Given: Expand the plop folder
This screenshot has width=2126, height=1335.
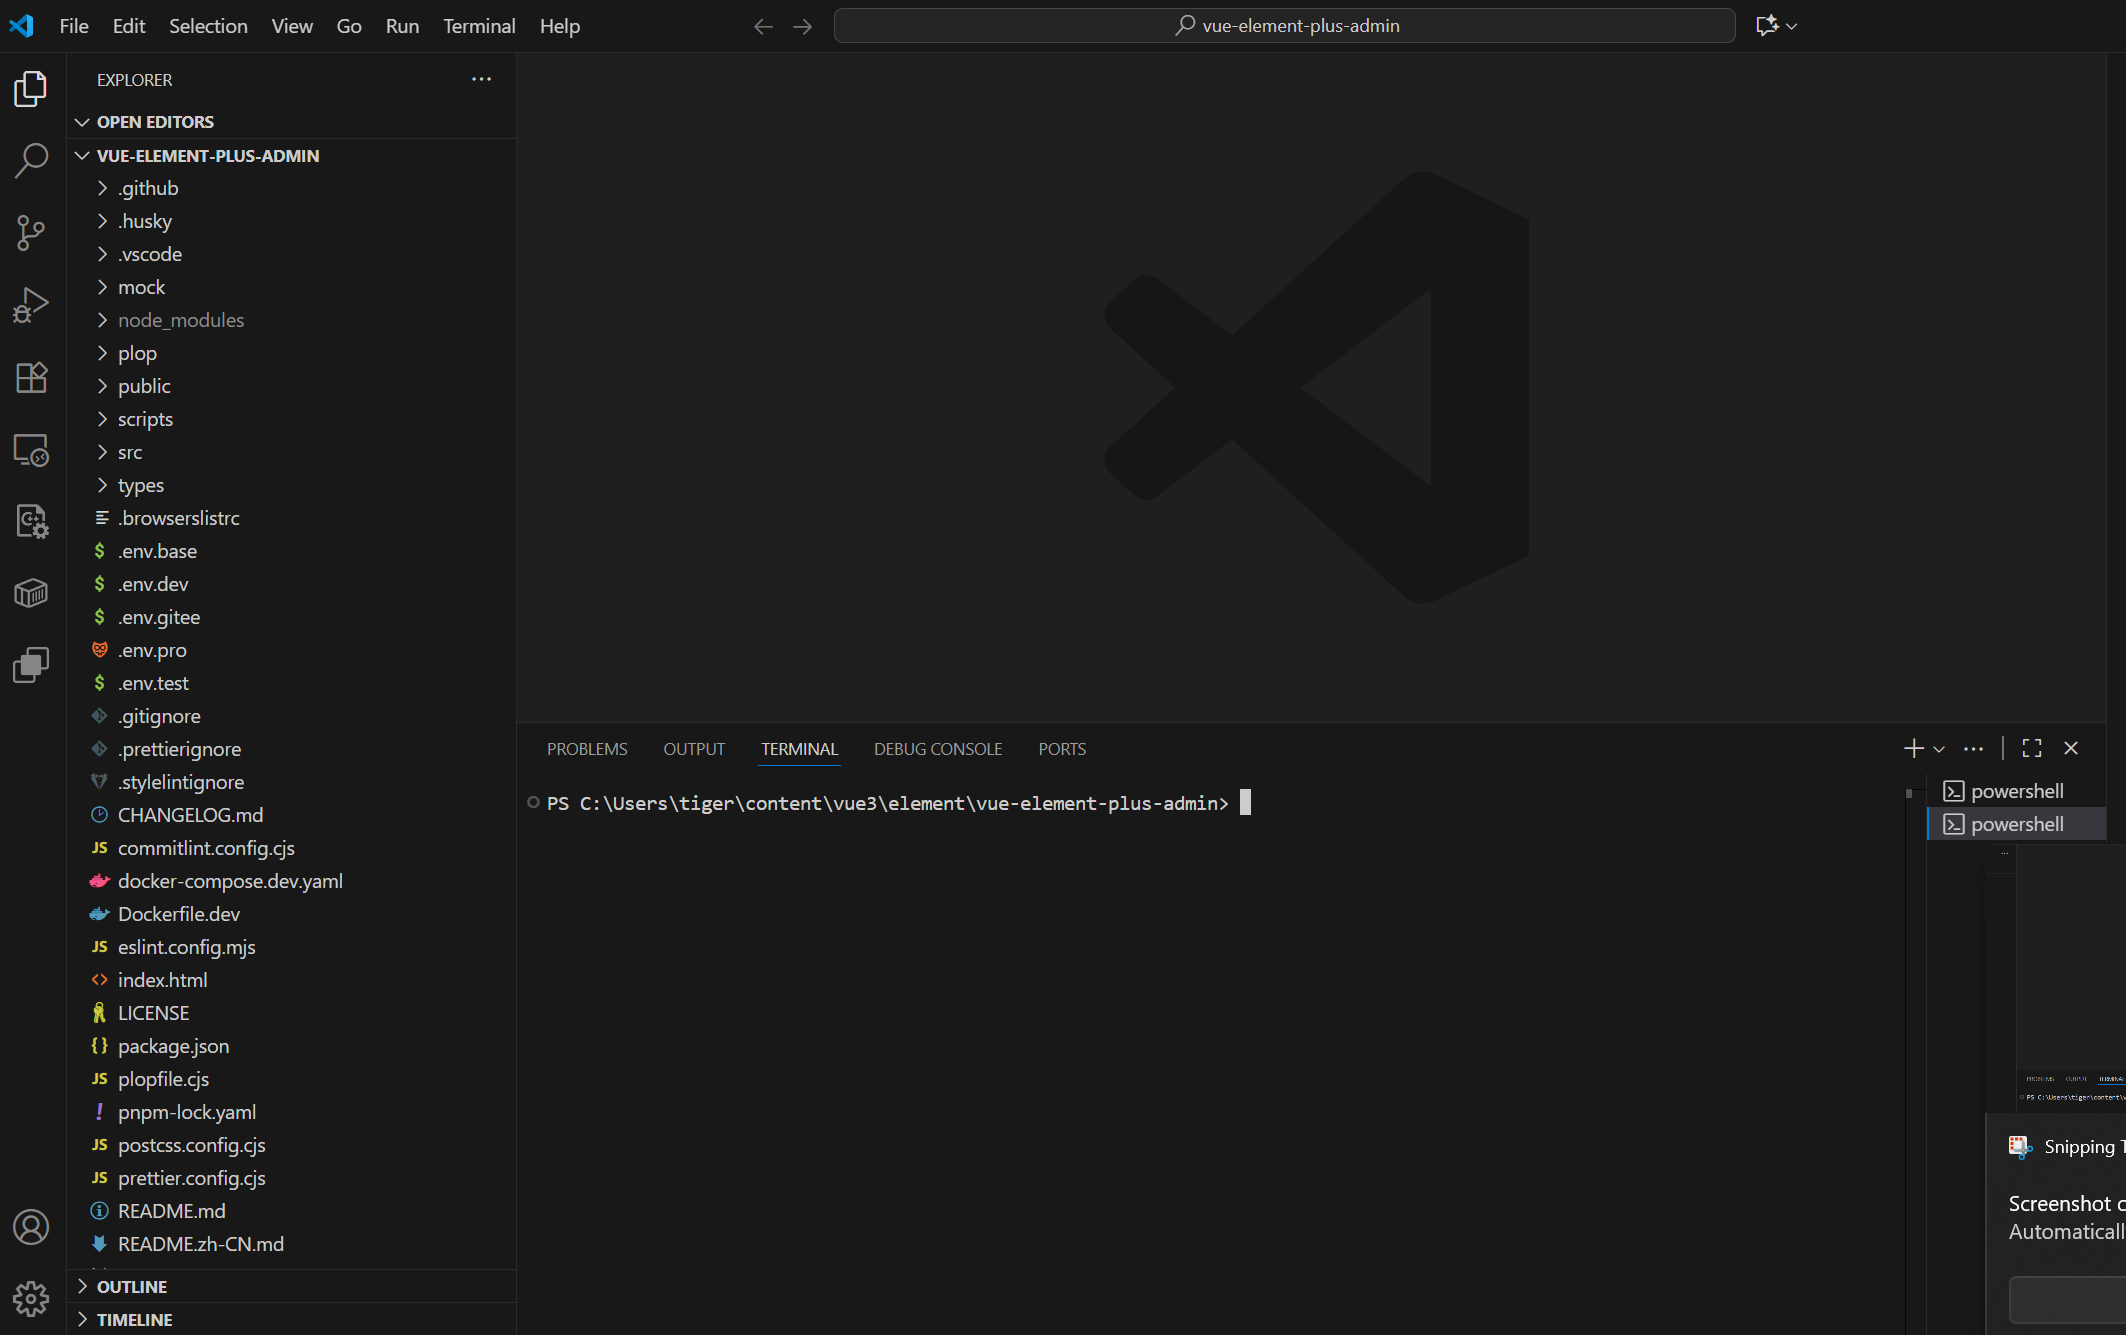Looking at the screenshot, I should pyautogui.click(x=291, y=353).
